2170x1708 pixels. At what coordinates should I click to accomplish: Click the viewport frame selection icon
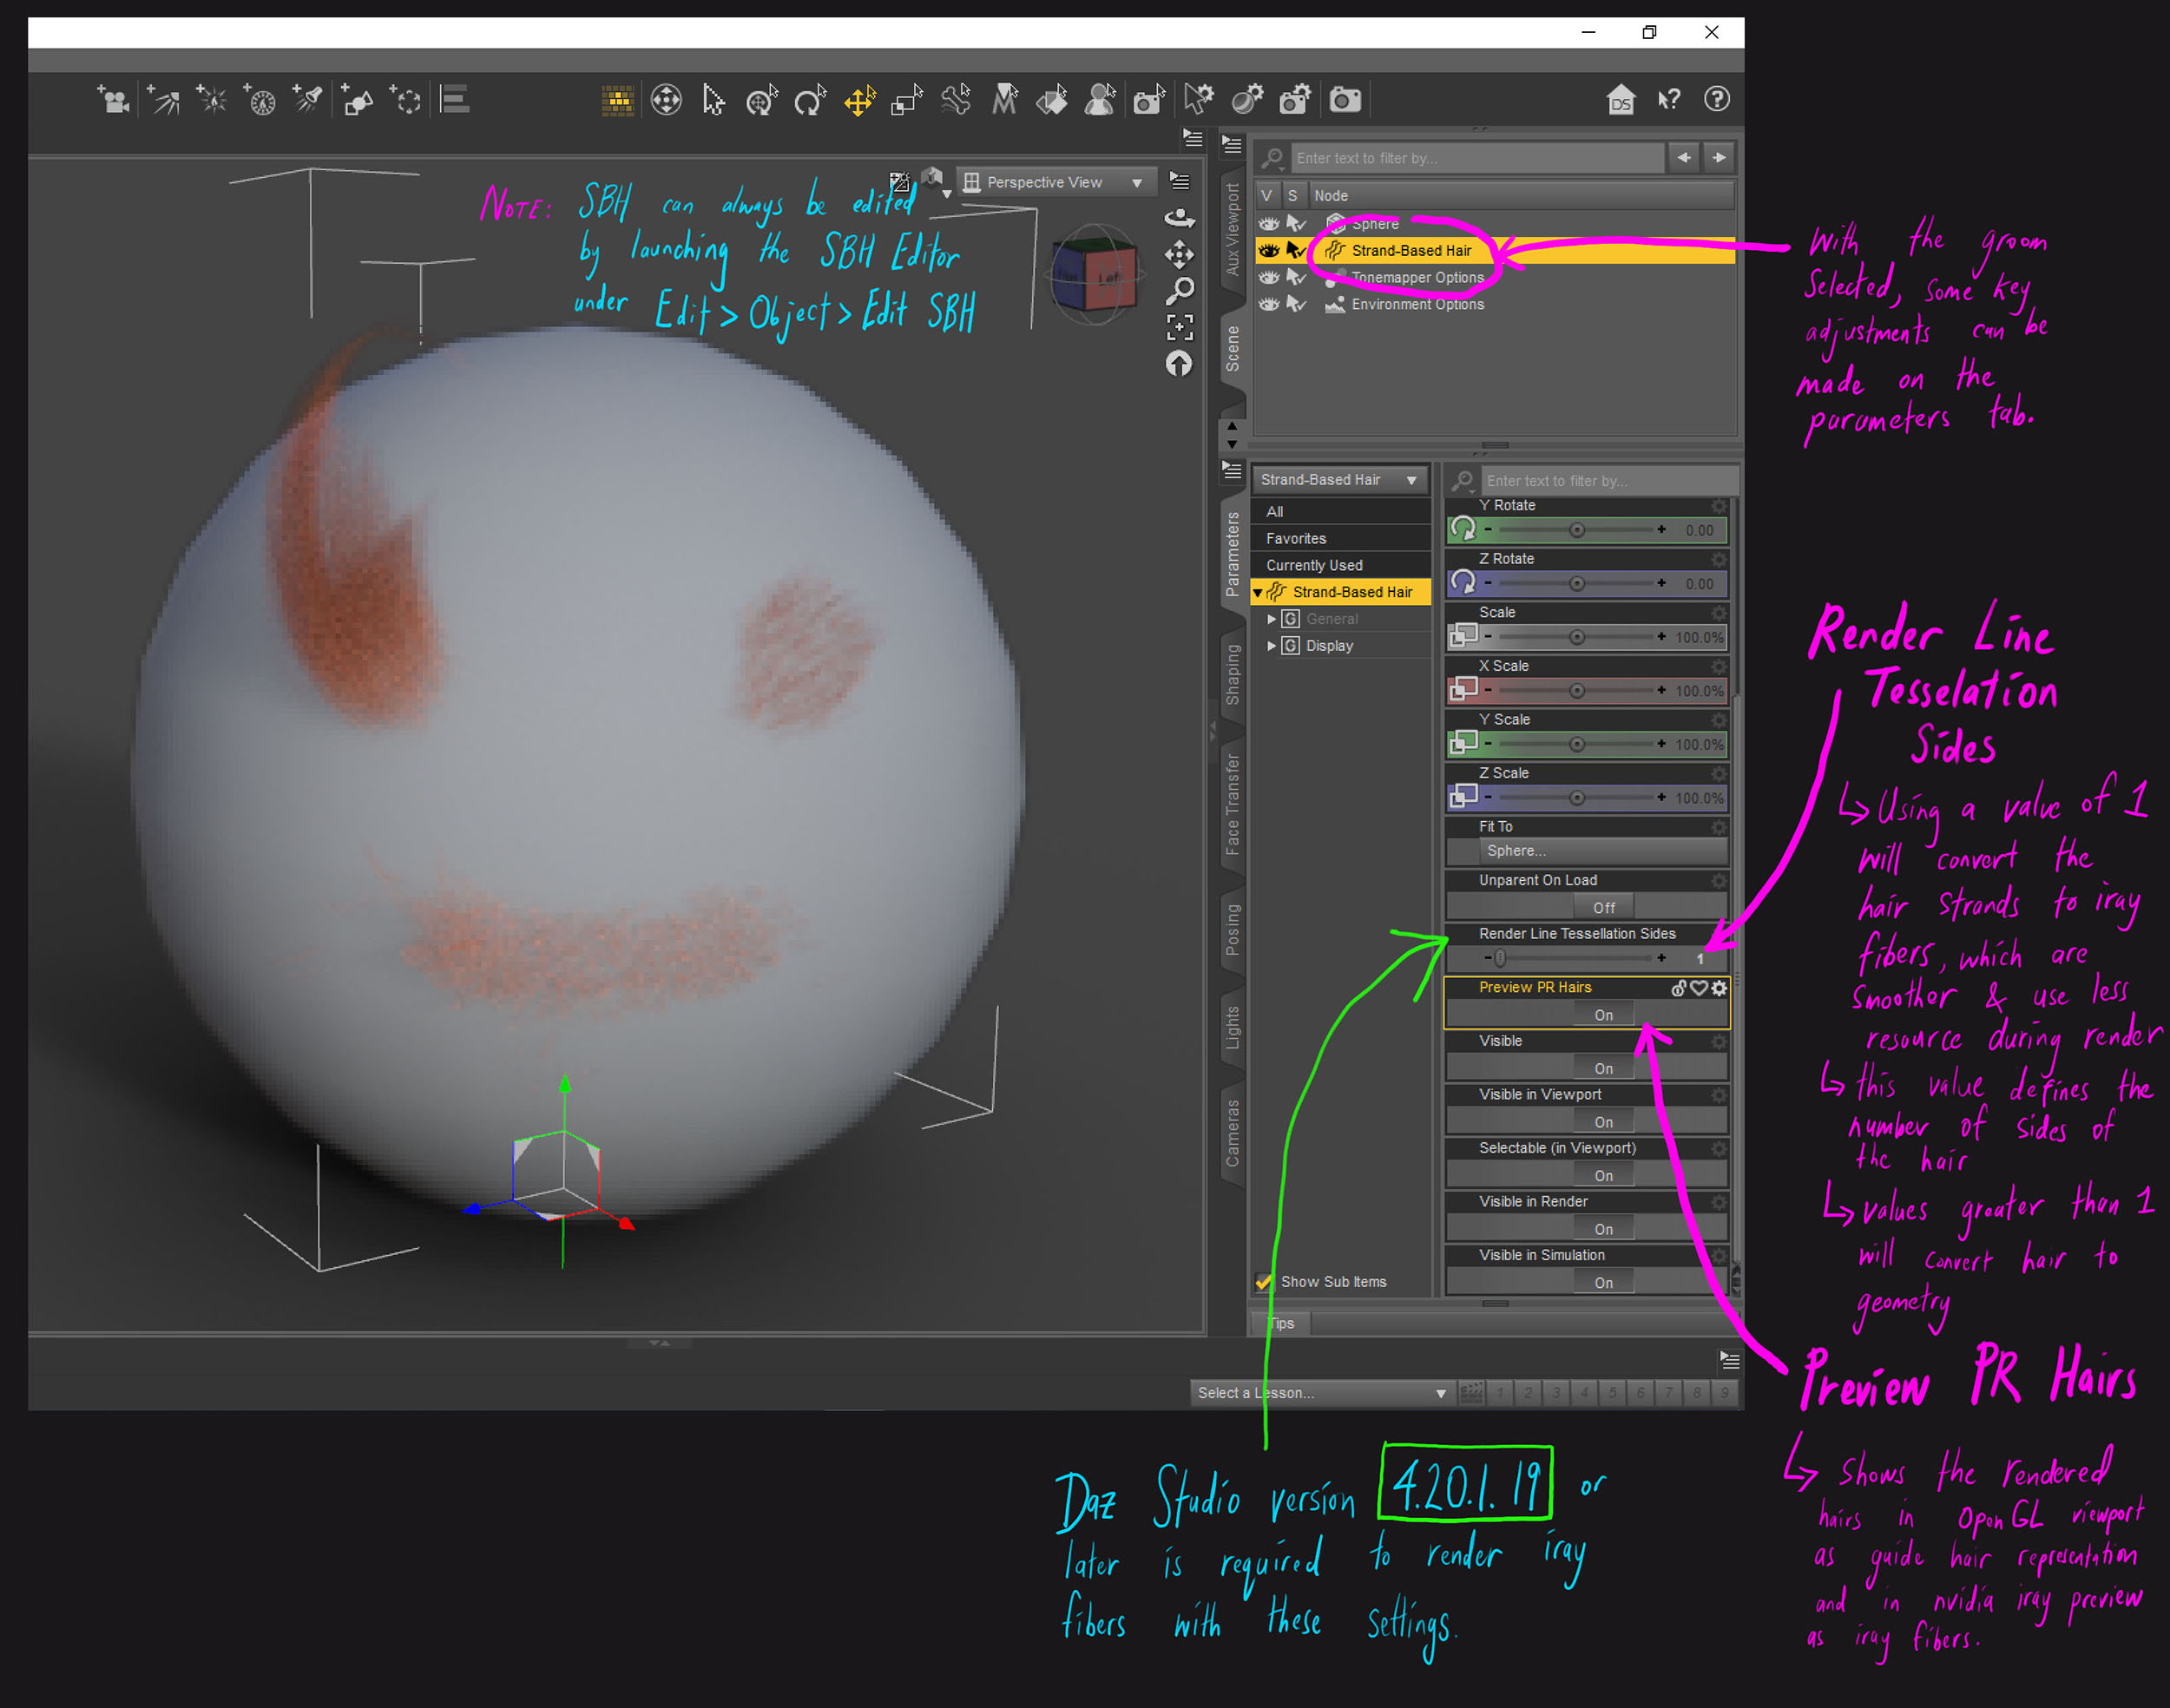[1180, 327]
